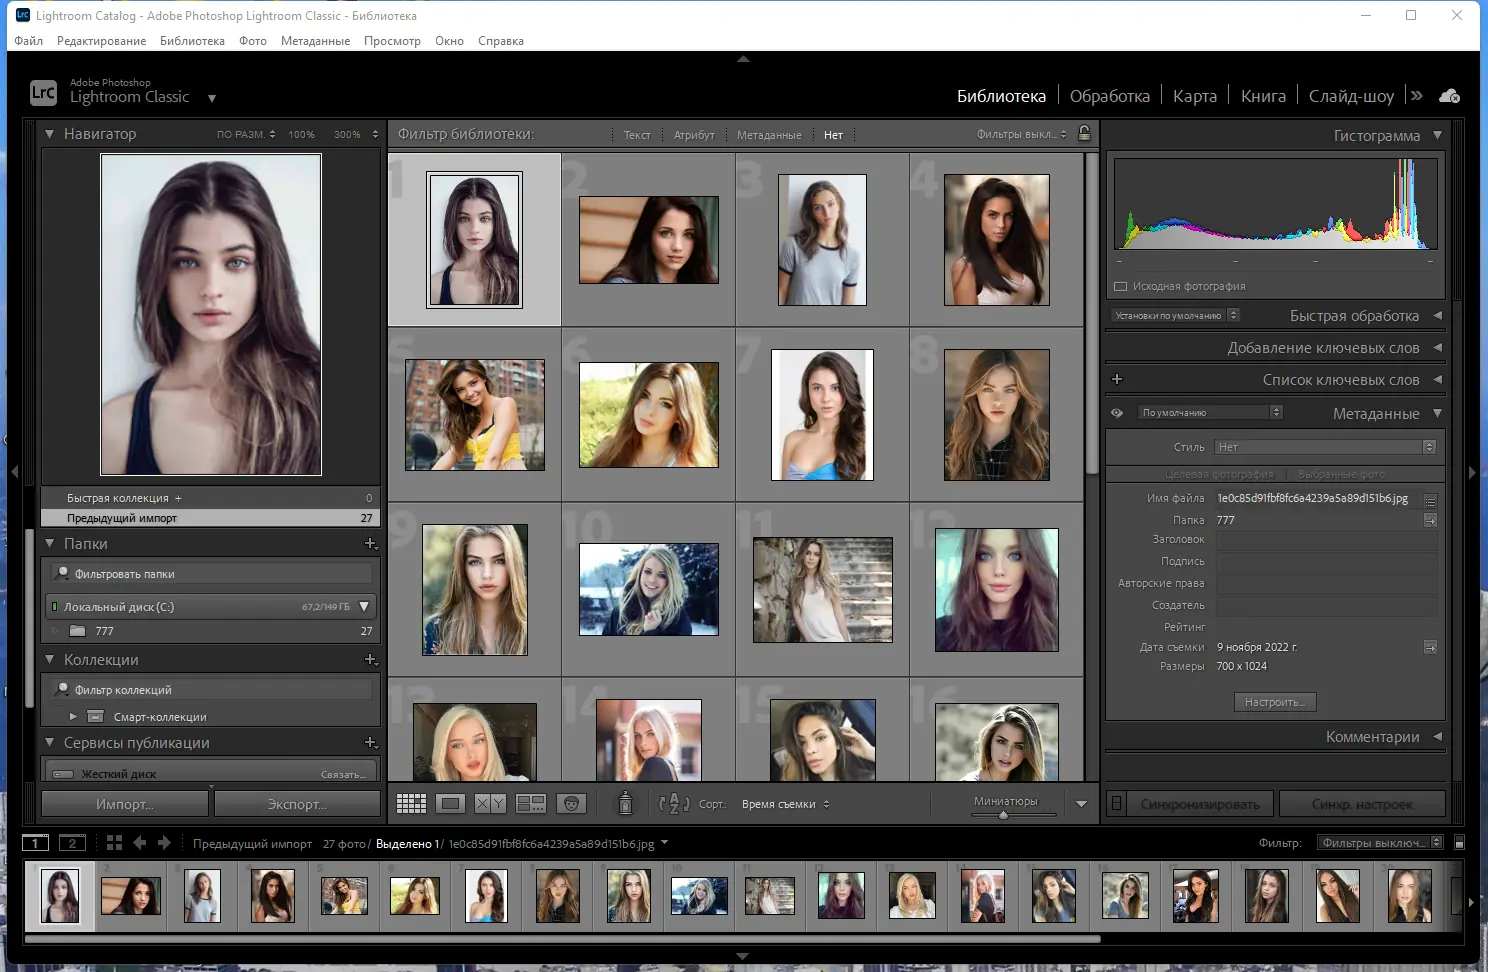The height and width of the screenshot is (972, 1488).
Task: Open People face view in toolbar
Action: (x=571, y=804)
